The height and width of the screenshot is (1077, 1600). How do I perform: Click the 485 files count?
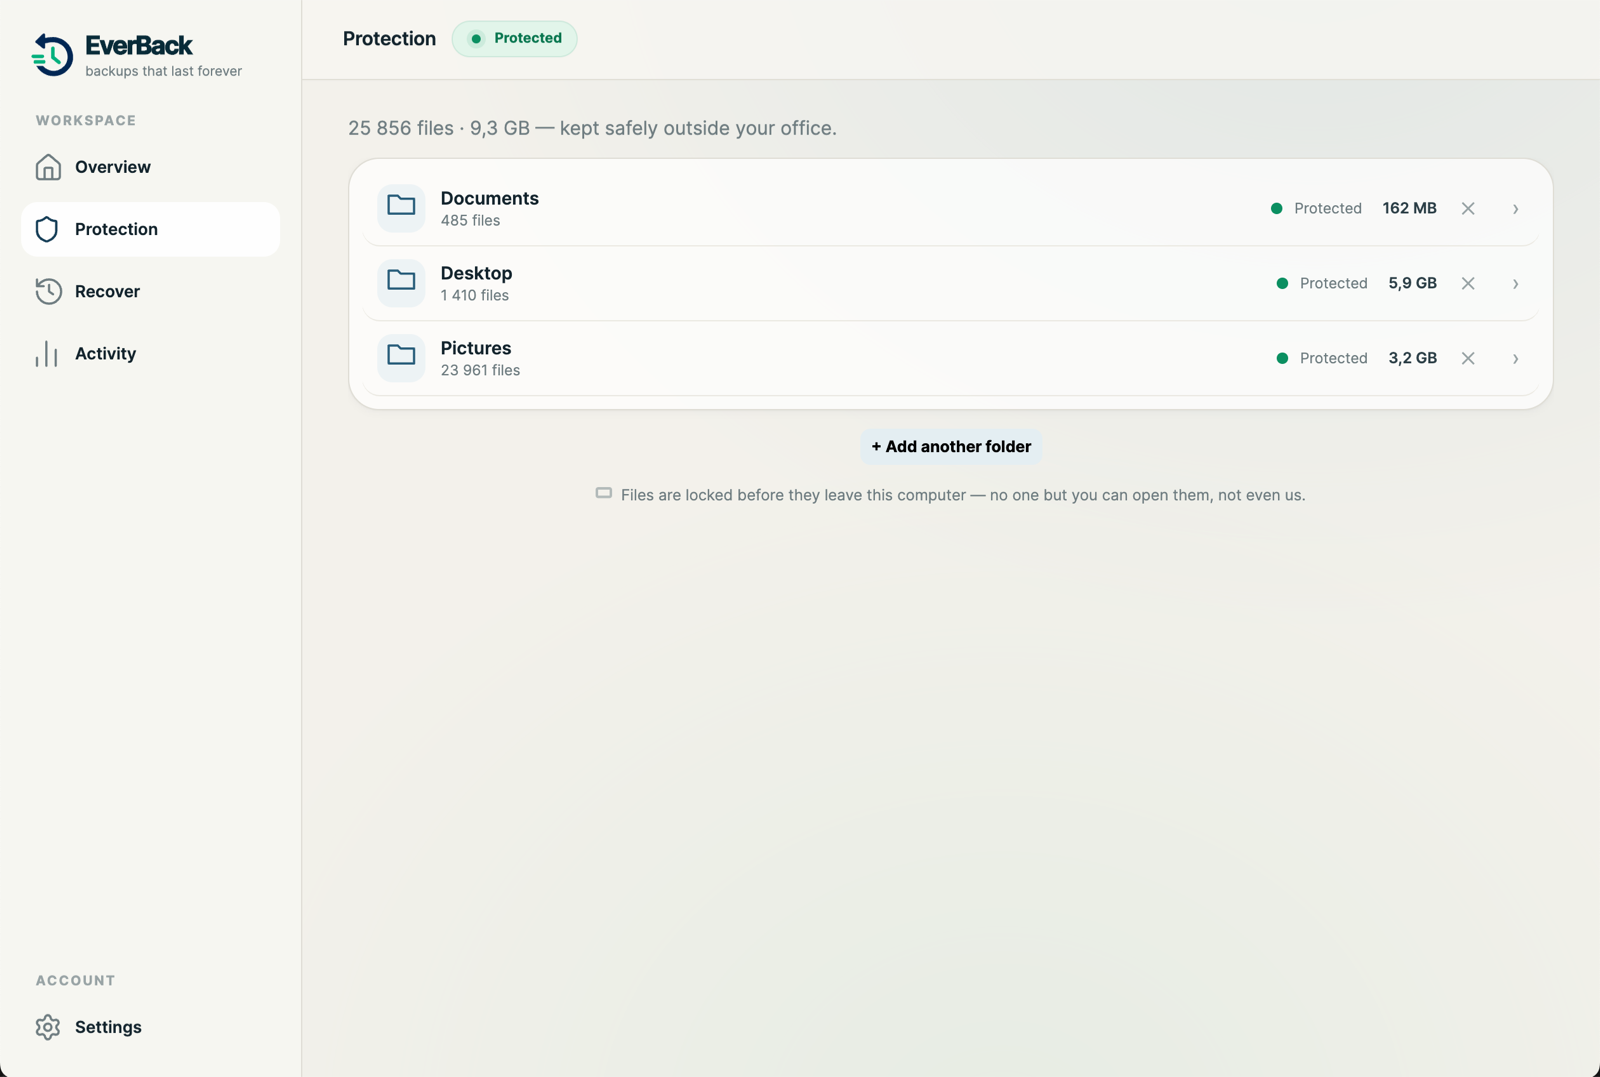[470, 220]
